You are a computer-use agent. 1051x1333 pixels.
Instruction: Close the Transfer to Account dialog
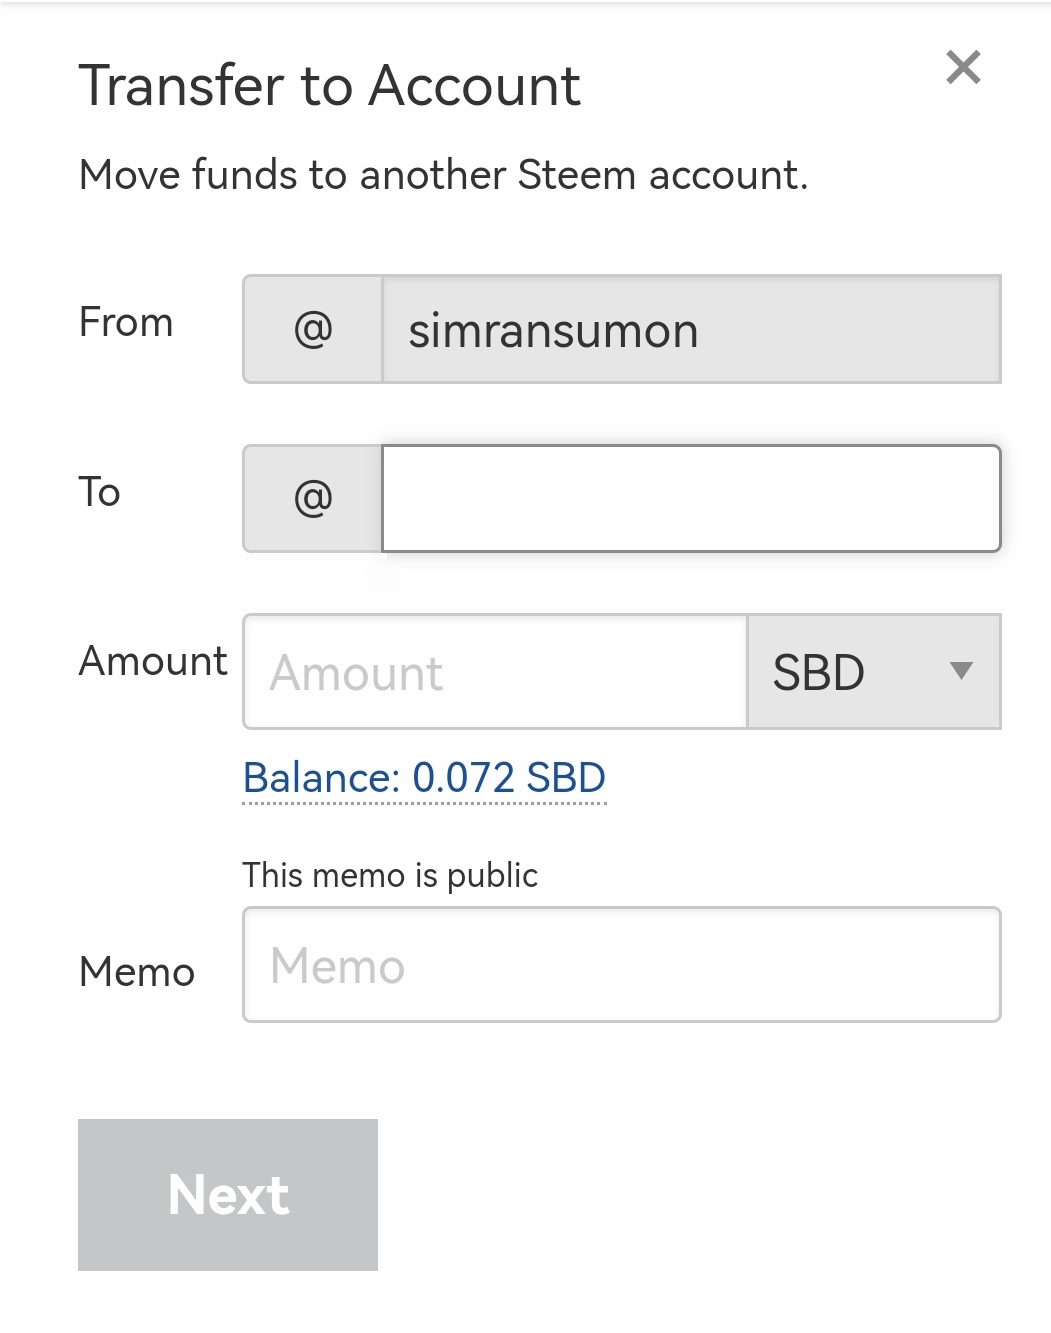click(963, 68)
